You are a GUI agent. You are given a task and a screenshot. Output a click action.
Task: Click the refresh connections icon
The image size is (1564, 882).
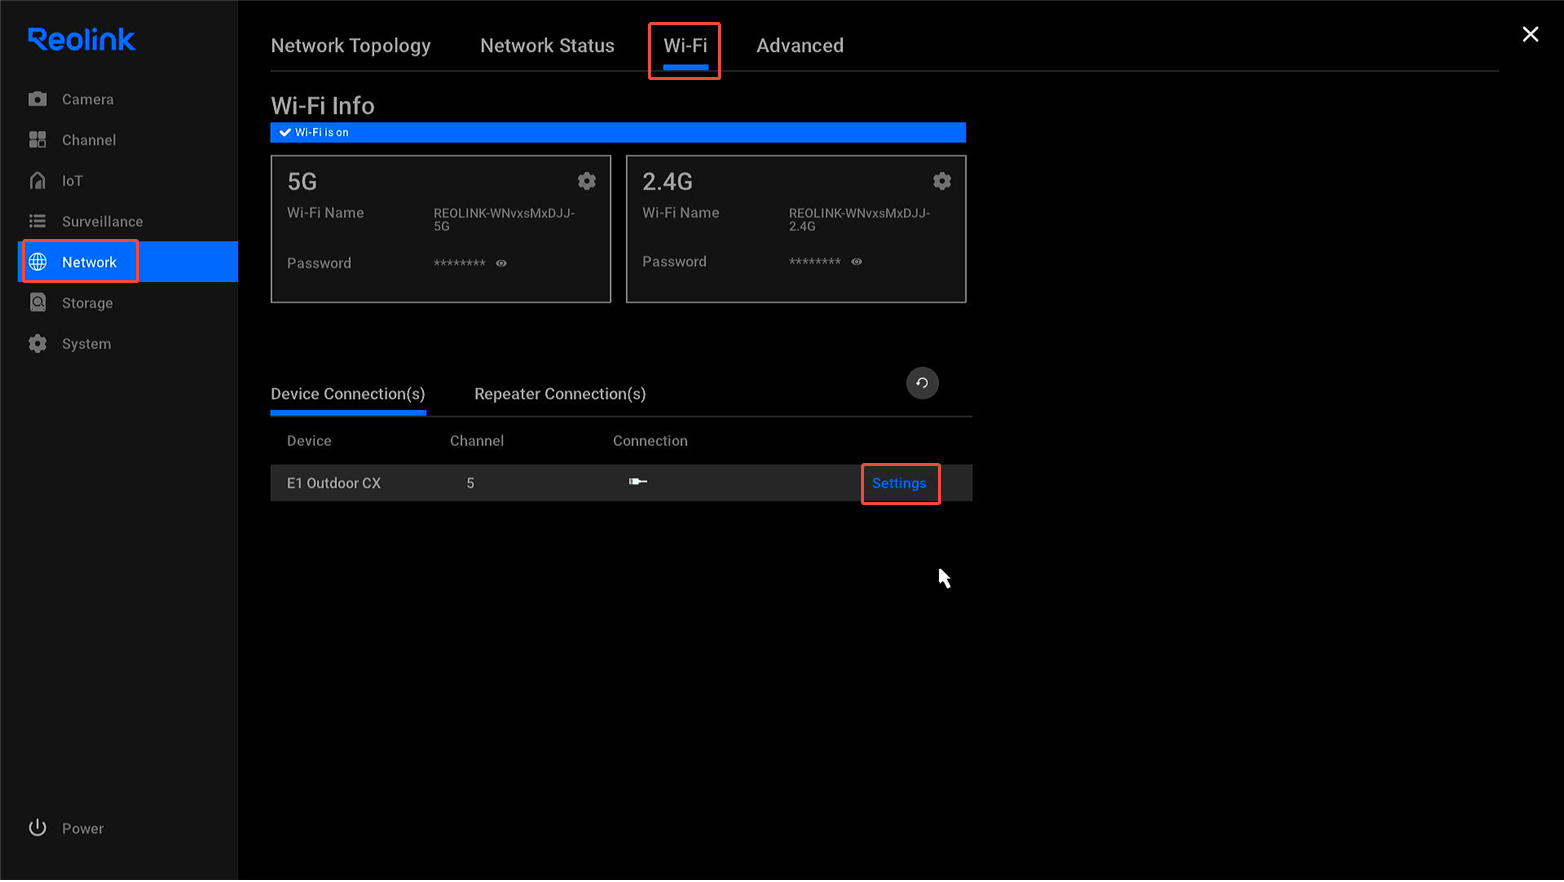[921, 382]
